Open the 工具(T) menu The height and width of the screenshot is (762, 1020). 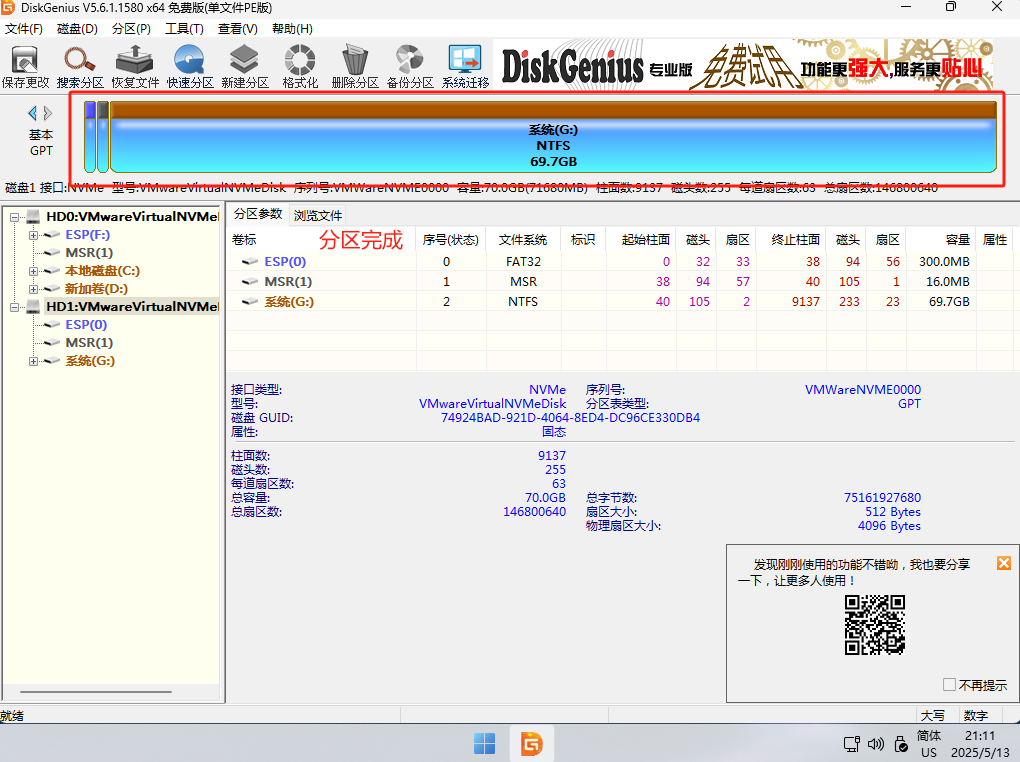184,29
